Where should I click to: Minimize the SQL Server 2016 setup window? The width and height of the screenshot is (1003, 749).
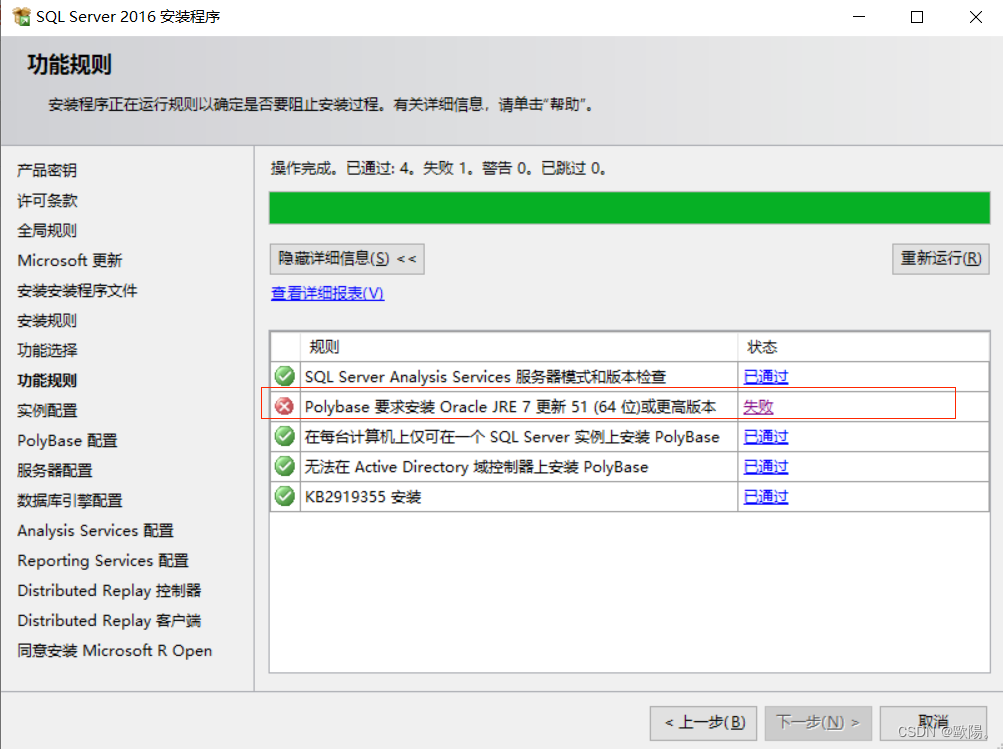859,17
